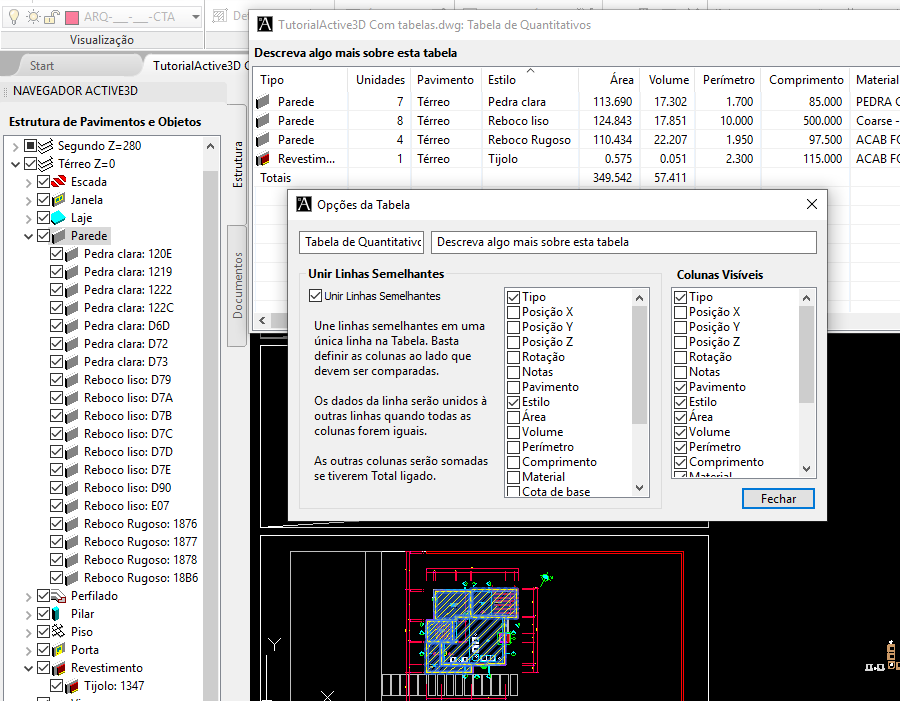Open the Visualização panel label
The width and height of the screenshot is (900, 701).
coord(102,40)
